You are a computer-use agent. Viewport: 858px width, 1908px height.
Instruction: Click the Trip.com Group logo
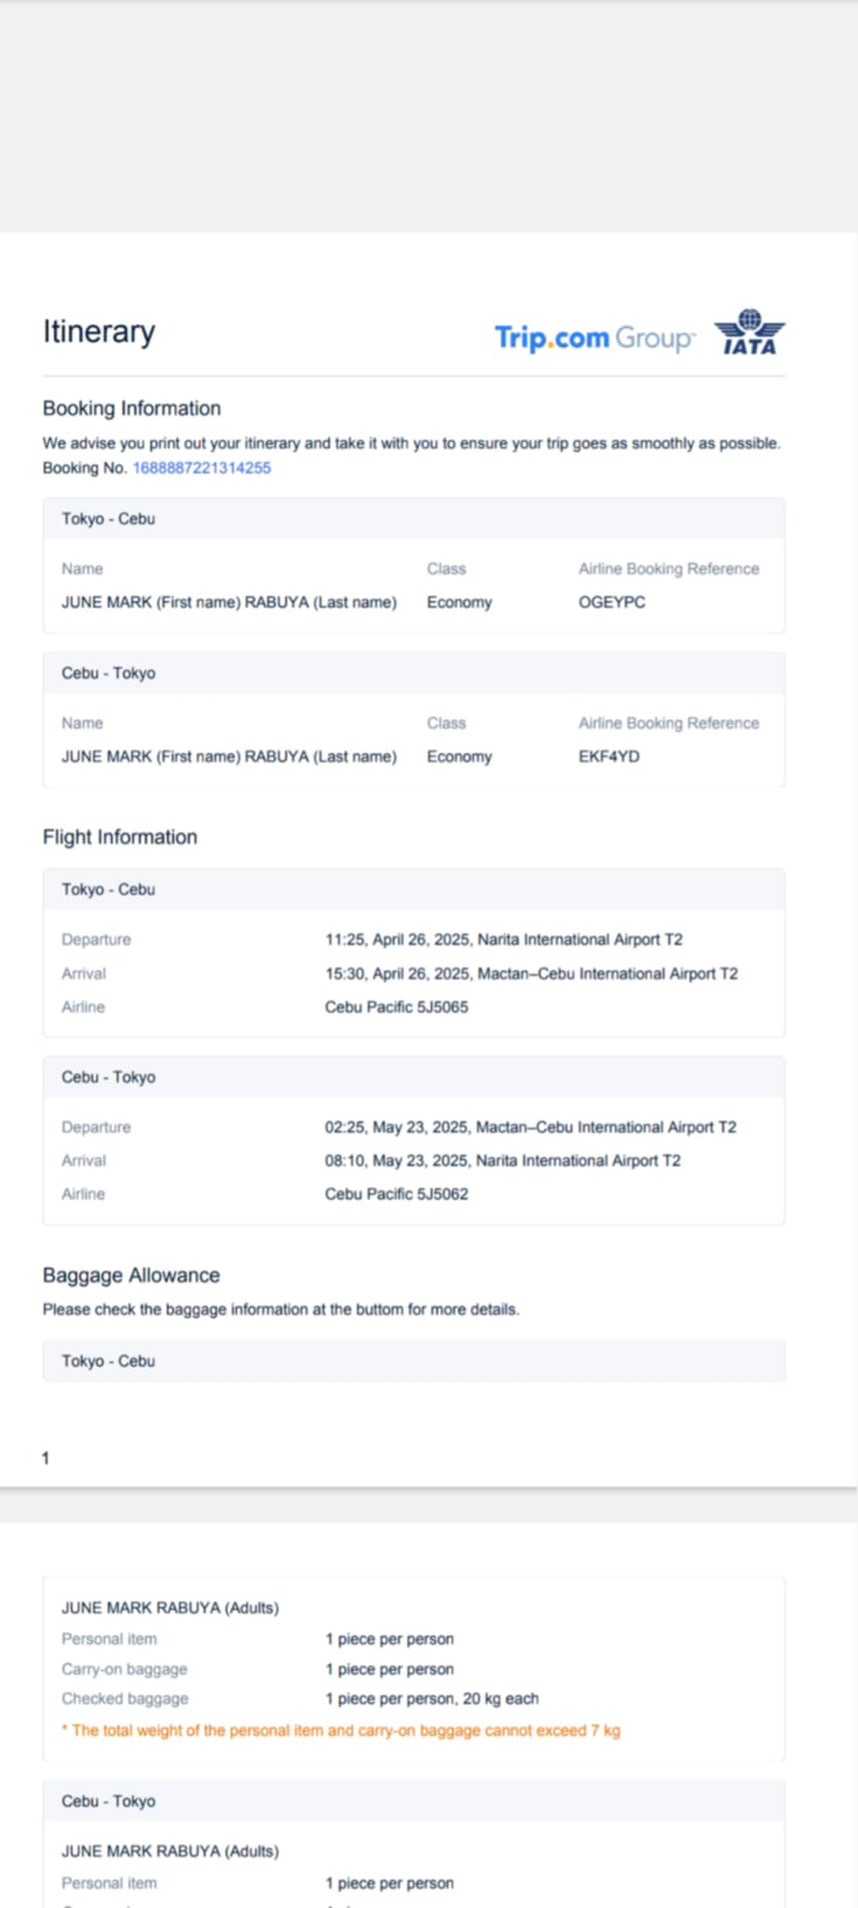pos(594,338)
